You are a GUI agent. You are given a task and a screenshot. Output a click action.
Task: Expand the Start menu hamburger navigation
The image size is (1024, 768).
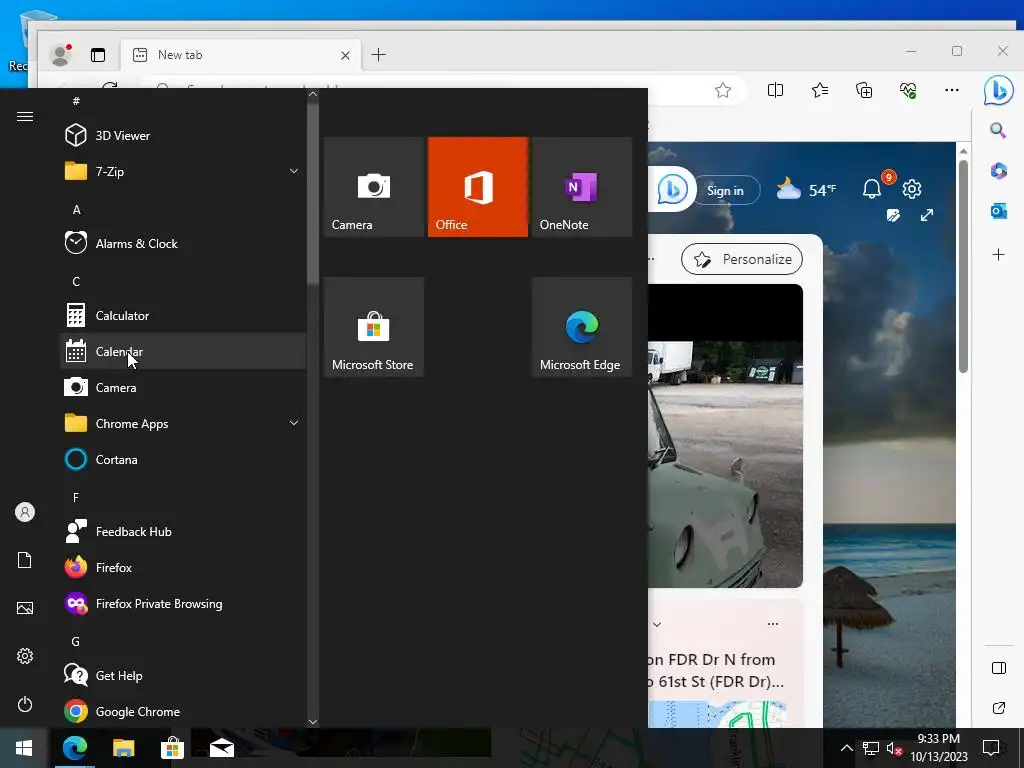25,116
